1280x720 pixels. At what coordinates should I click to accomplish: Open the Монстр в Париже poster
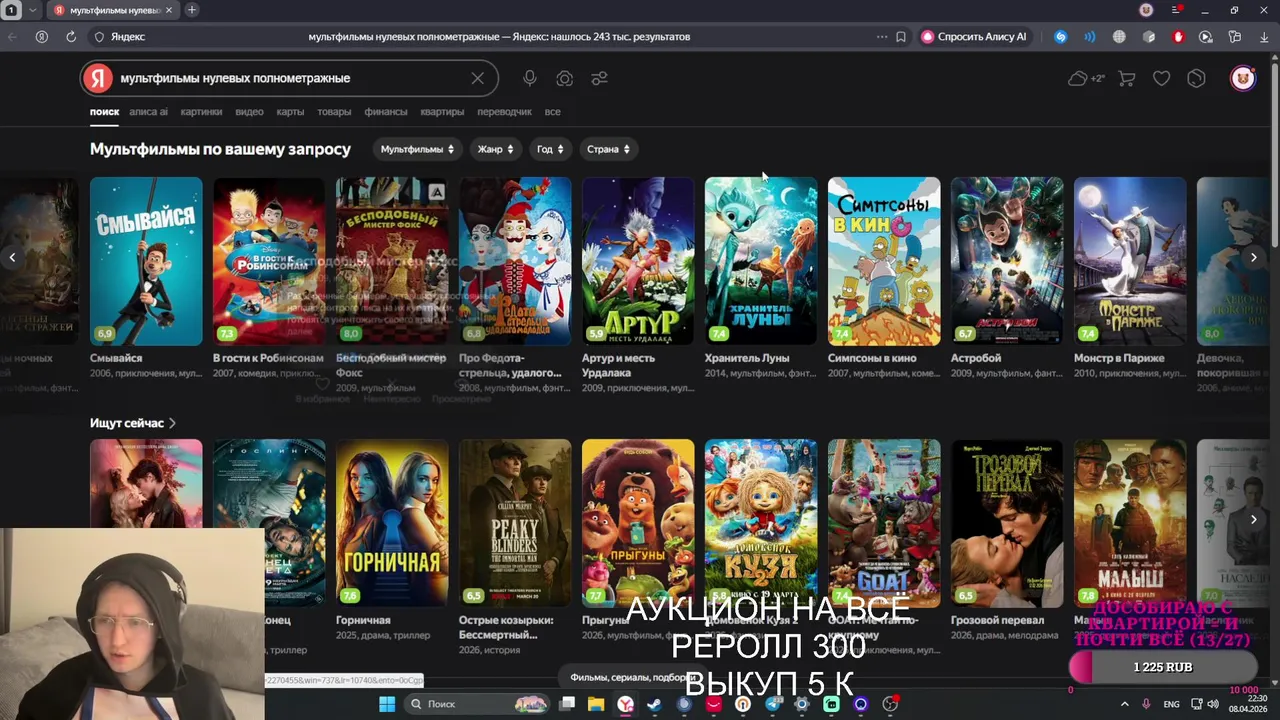point(1130,261)
